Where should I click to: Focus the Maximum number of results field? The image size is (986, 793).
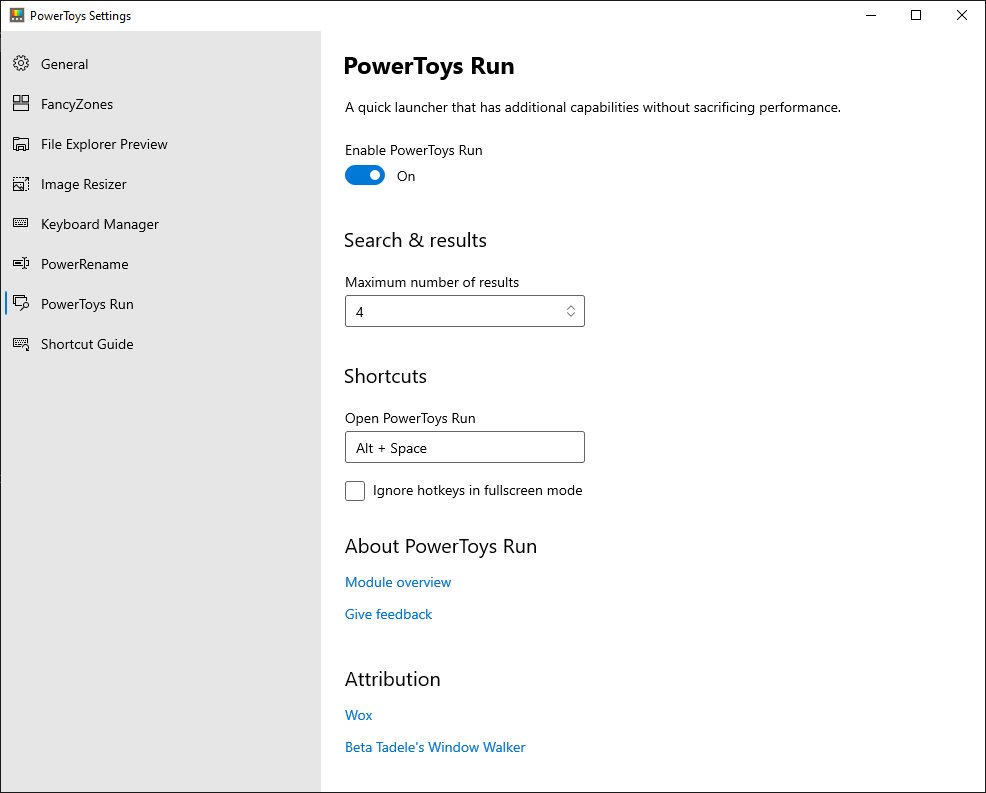pyautogui.click(x=465, y=311)
